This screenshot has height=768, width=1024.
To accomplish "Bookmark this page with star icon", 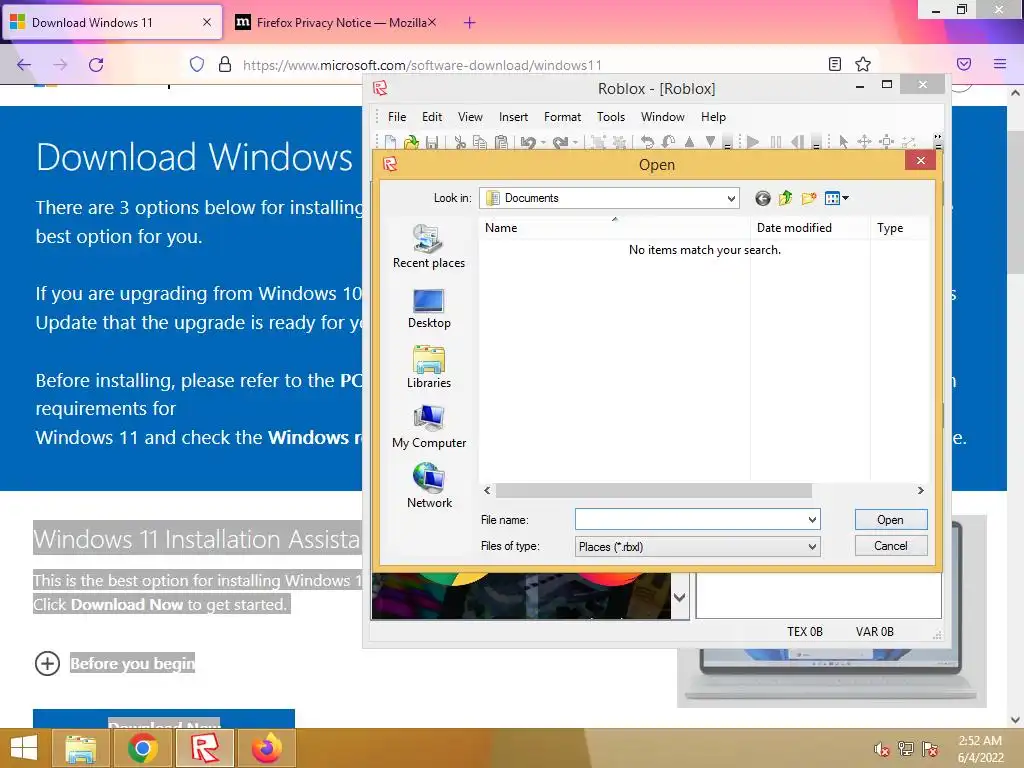I will tap(863, 64).
